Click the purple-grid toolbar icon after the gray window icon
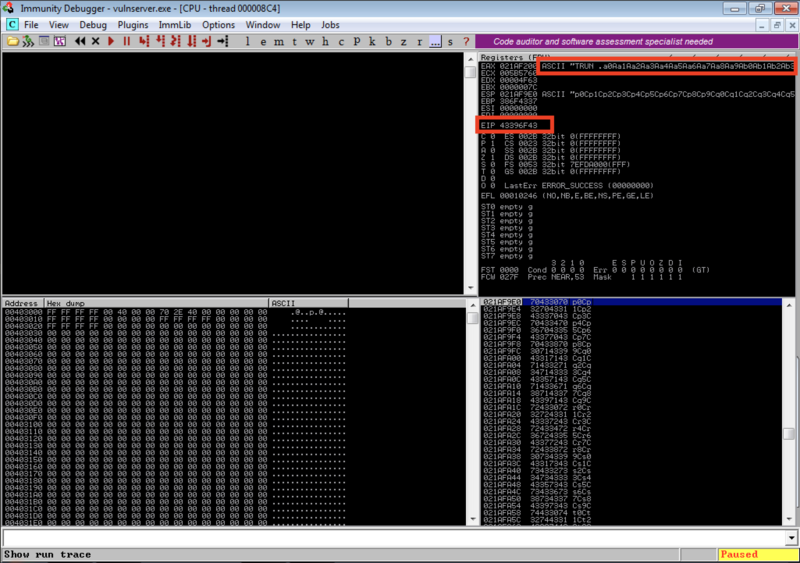800x563 pixels. click(x=60, y=41)
